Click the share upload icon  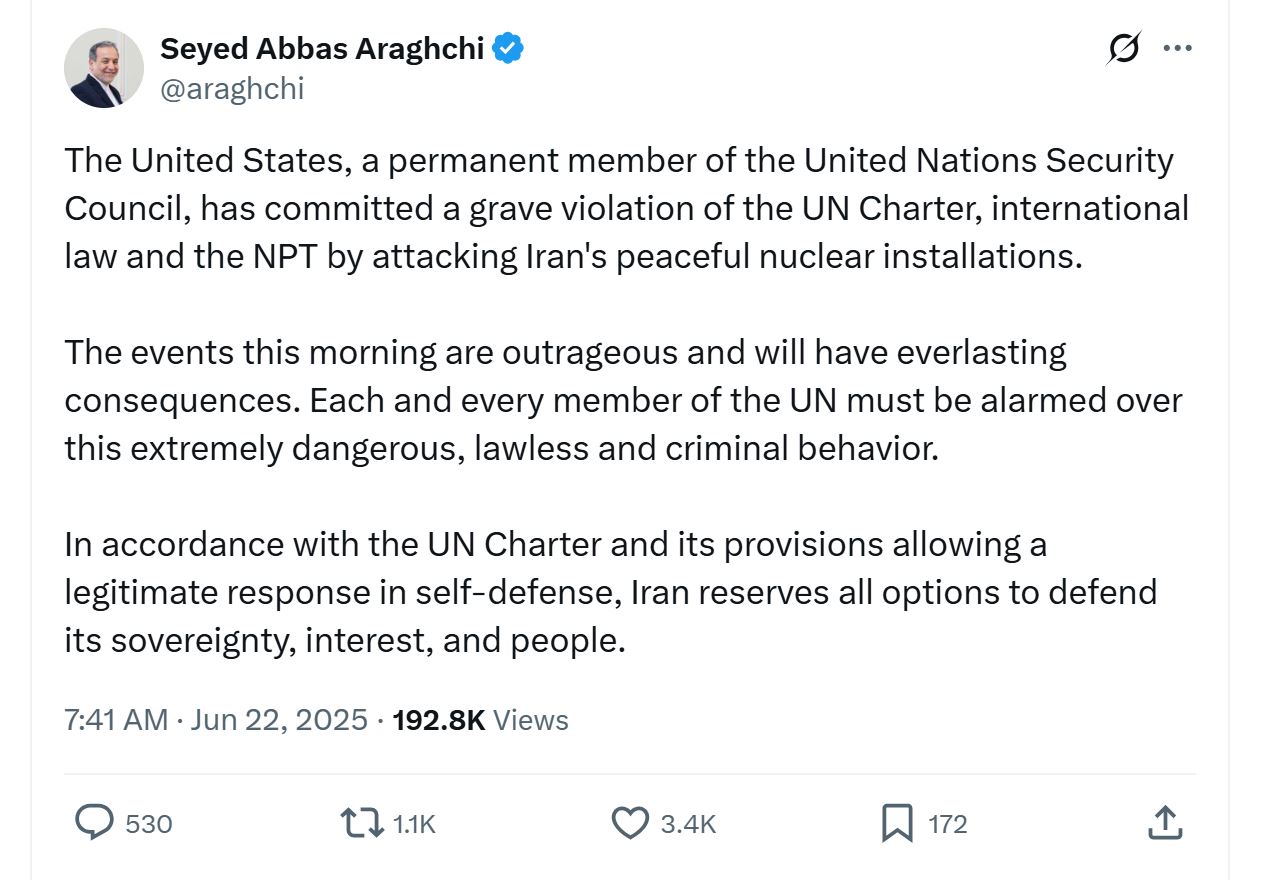(x=1164, y=823)
